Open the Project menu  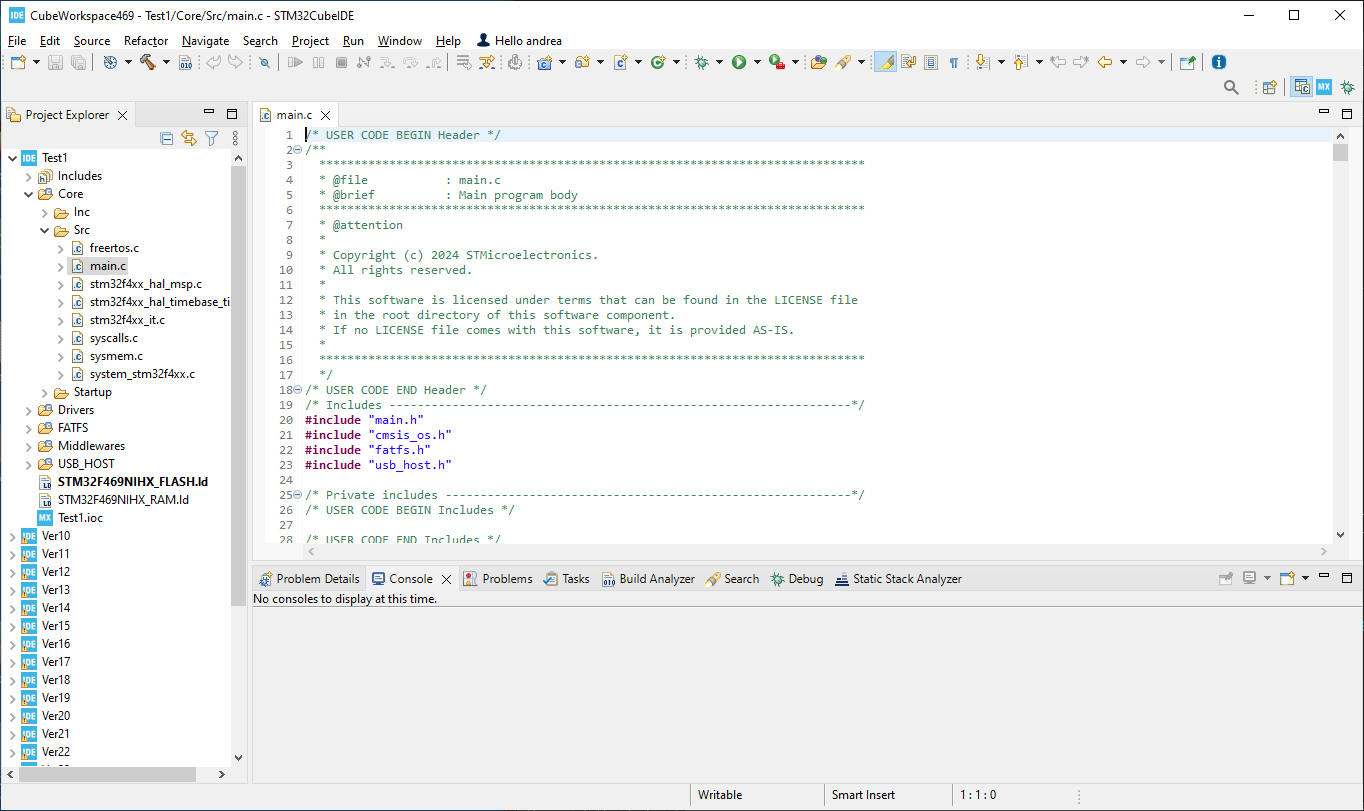tap(310, 41)
